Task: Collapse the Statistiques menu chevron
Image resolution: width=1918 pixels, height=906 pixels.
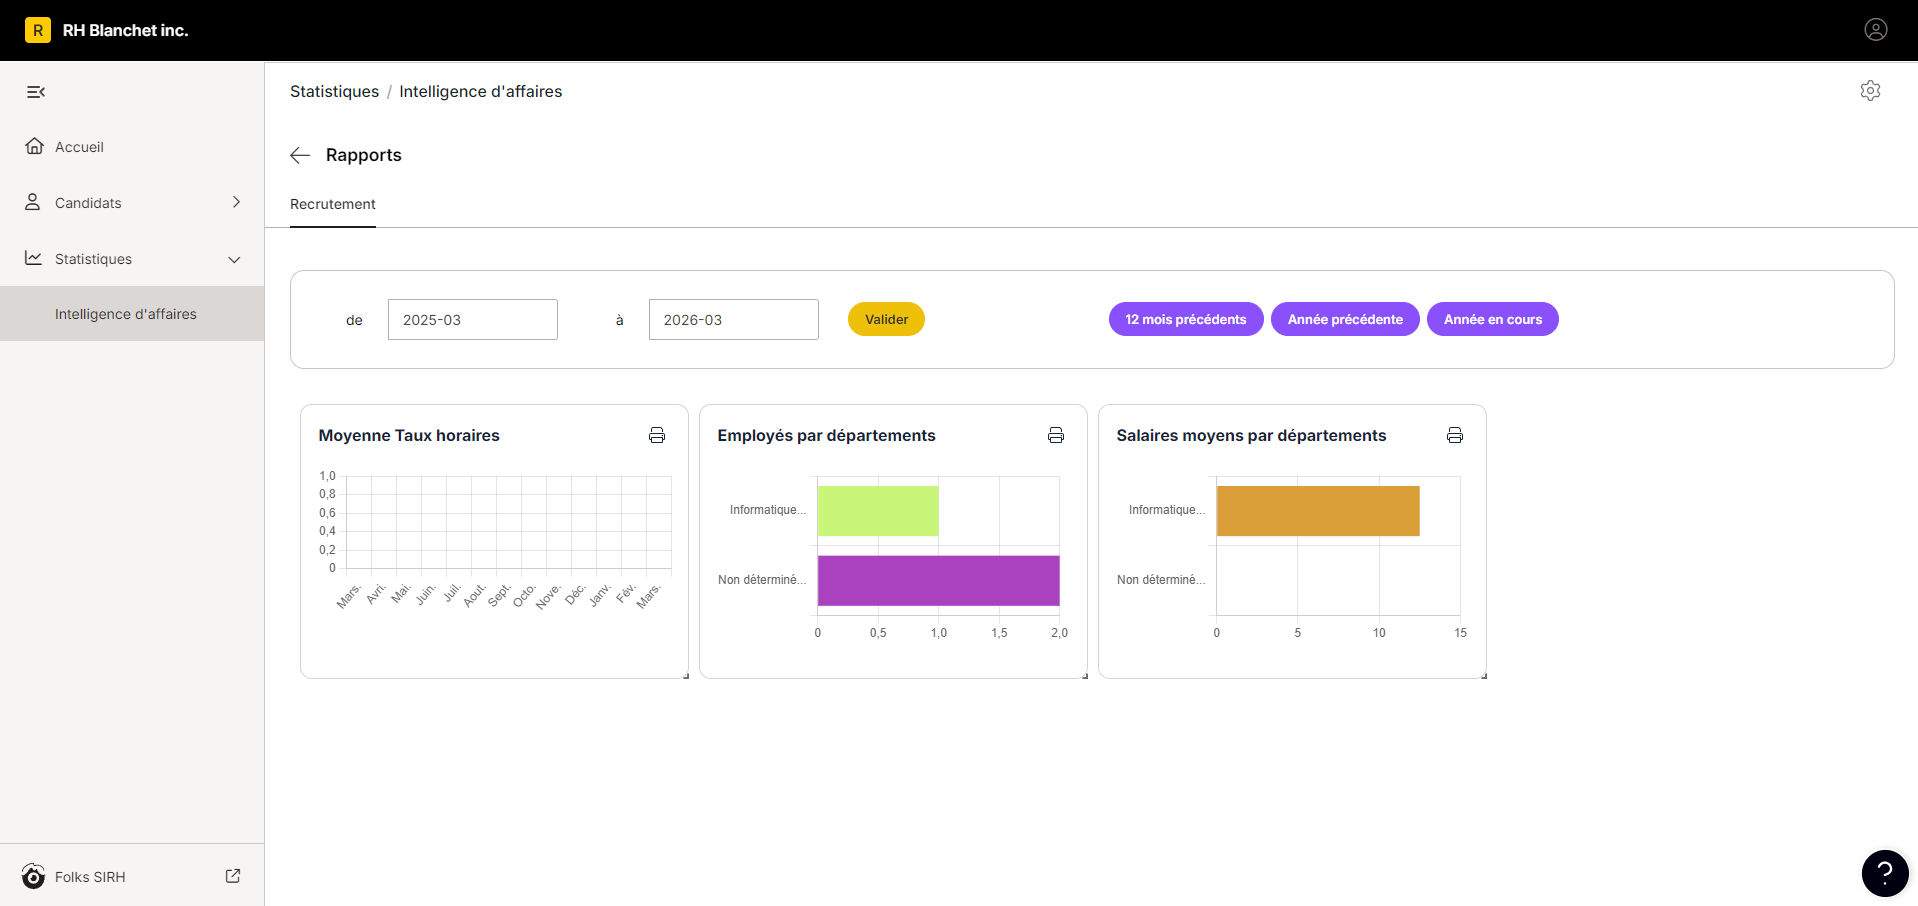Action: [234, 259]
